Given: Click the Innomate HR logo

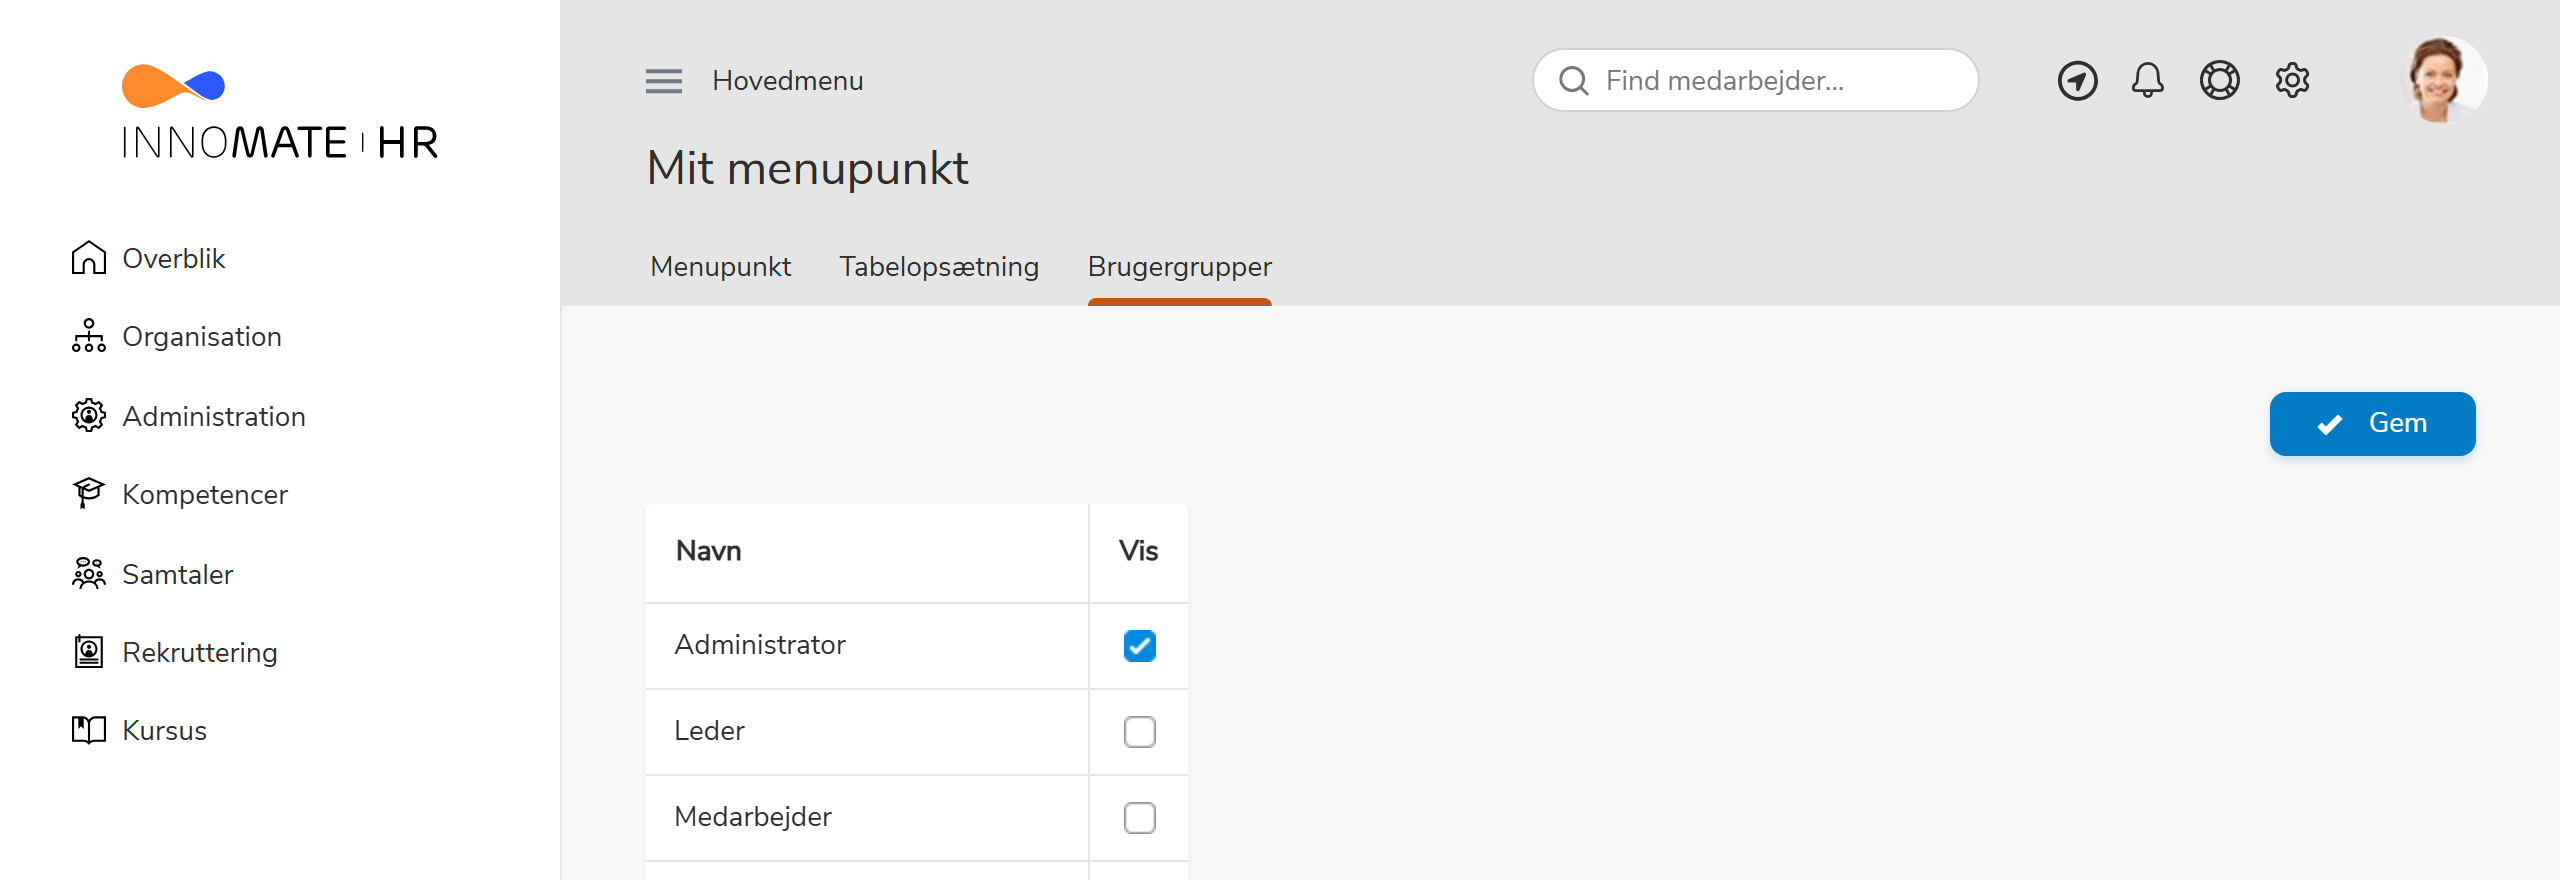Looking at the screenshot, I should 279,112.
